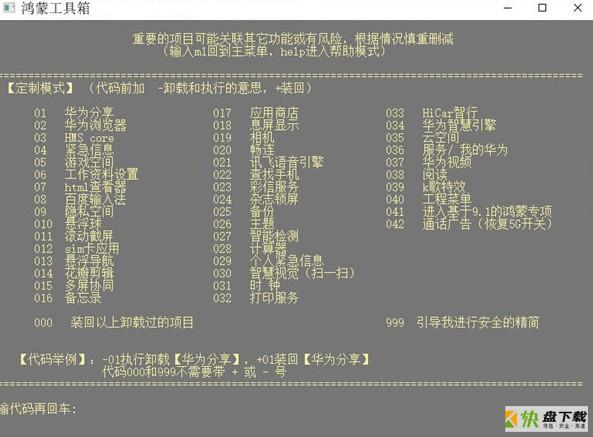Select the 028 计算器 entry
Image resolution: width=593 pixels, height=437 pixels.
pos(250,249)
